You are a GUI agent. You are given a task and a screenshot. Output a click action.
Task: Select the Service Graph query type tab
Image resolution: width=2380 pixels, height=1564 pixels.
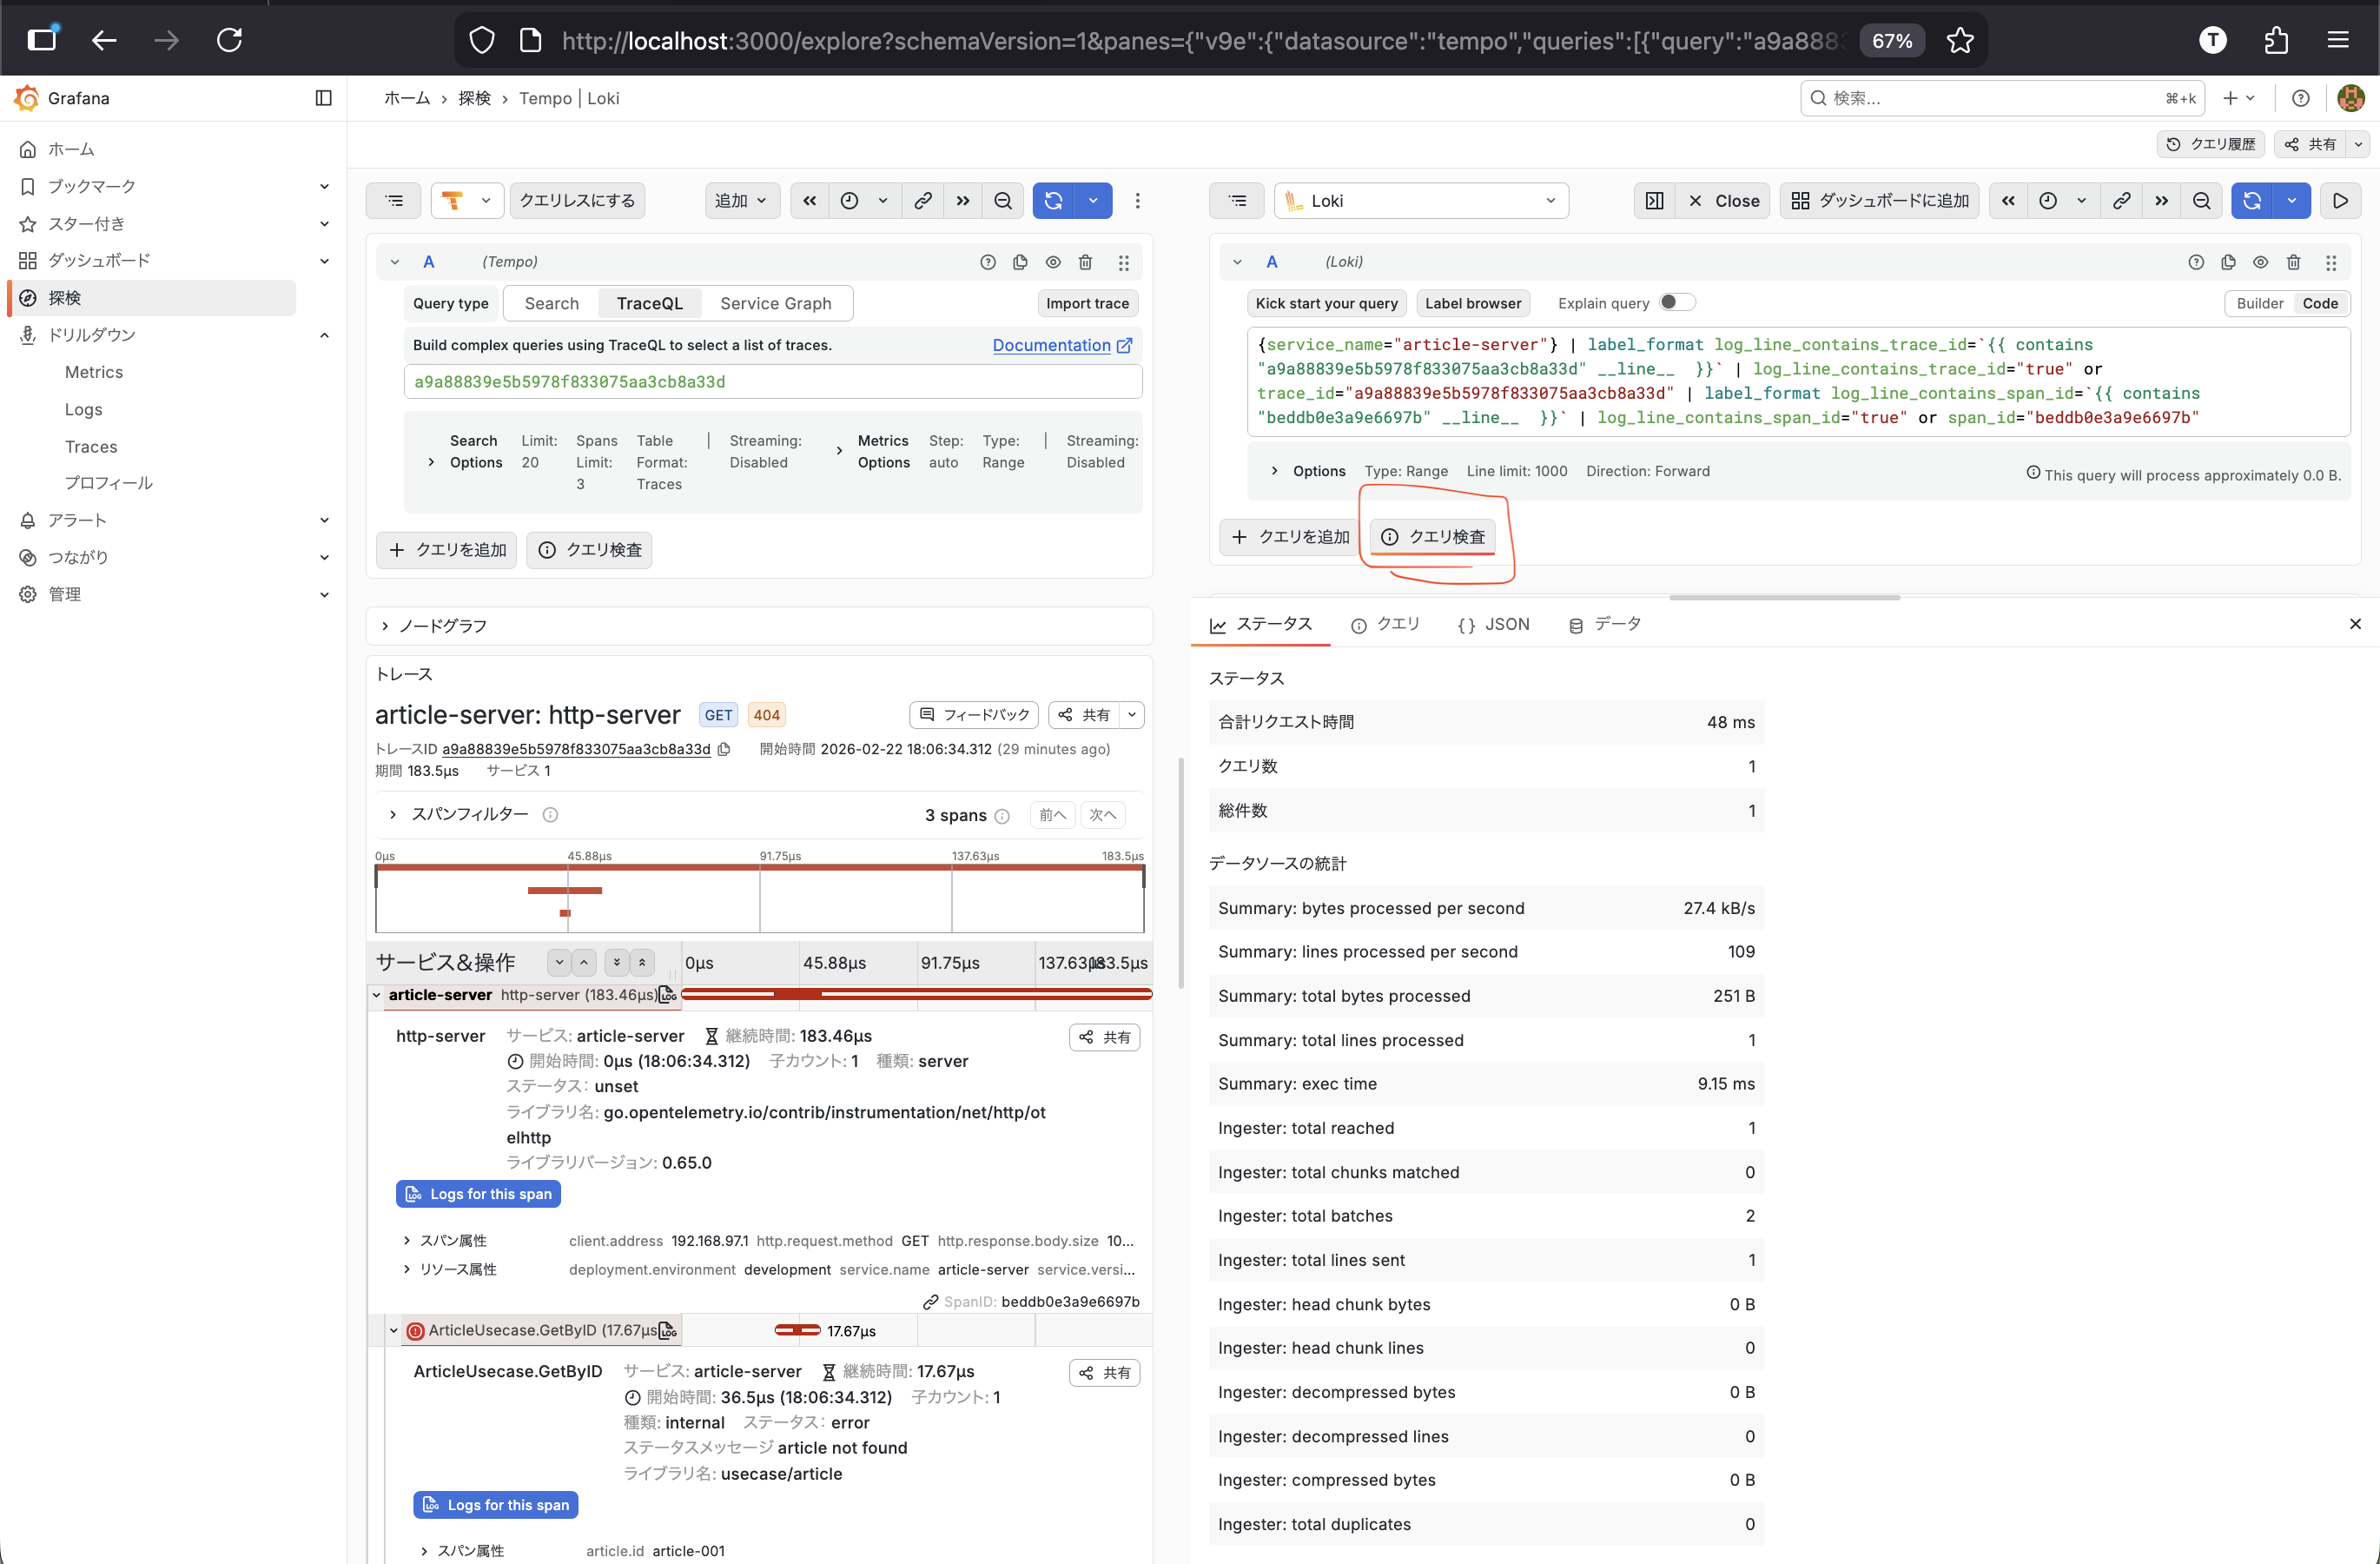pyautogui.click(x=775, y=303)
